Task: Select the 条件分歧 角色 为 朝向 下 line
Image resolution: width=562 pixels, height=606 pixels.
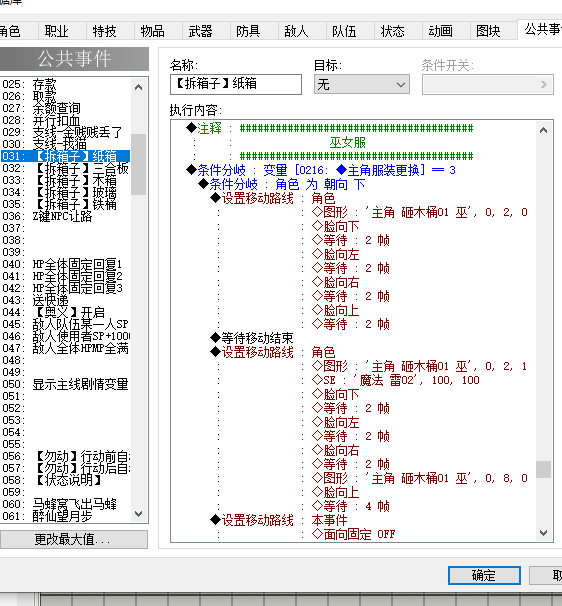Action: point(281,184)
